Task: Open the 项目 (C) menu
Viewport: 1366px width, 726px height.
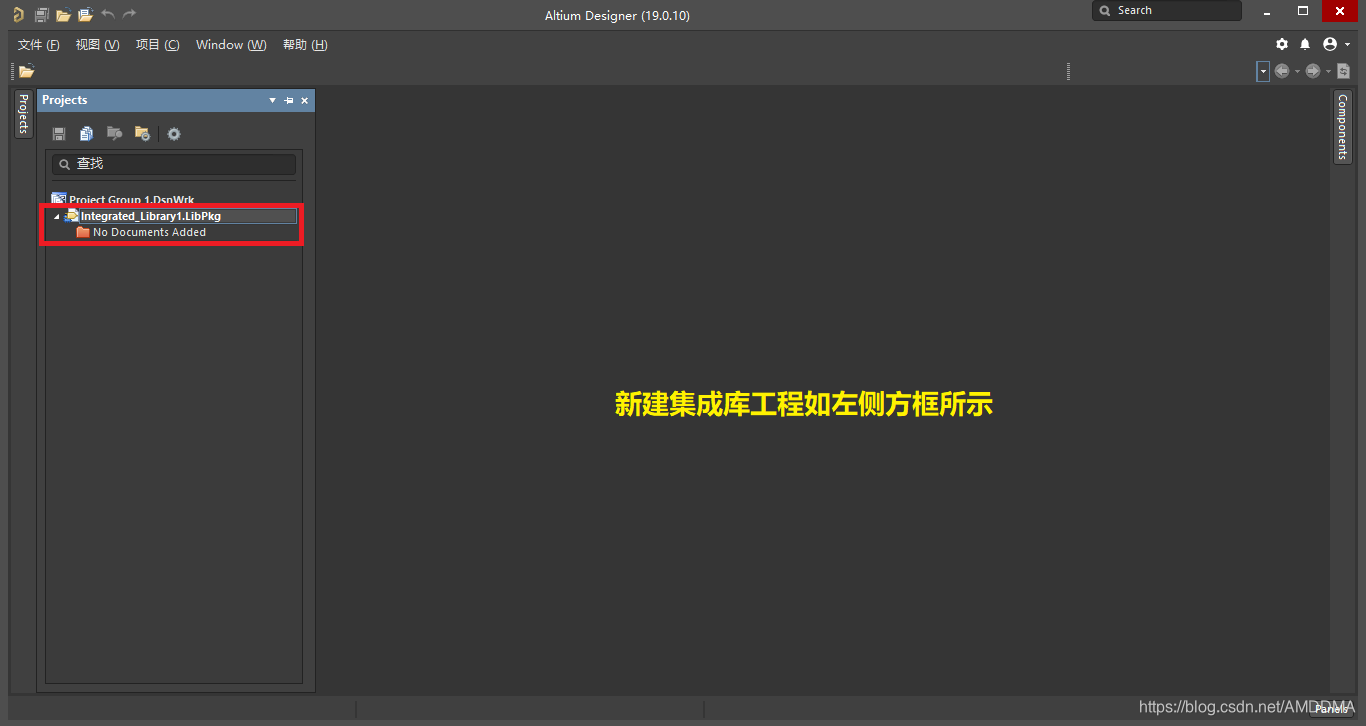Action: (157, 45)
